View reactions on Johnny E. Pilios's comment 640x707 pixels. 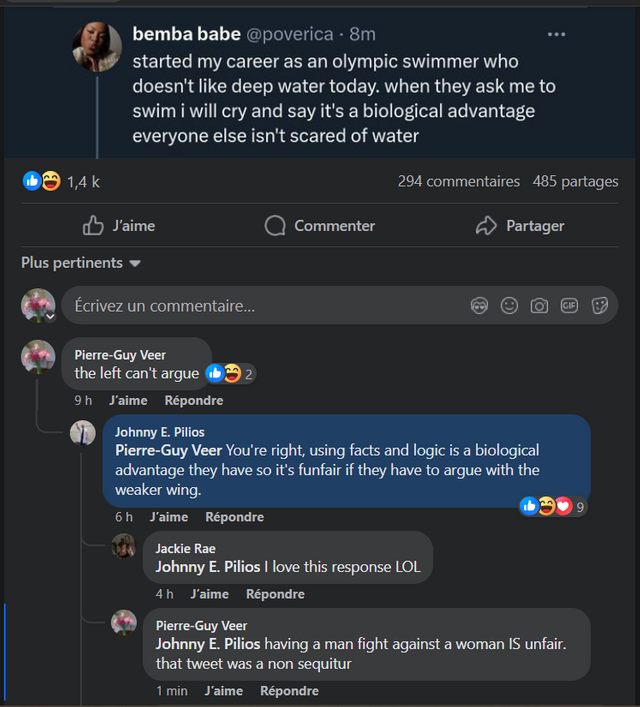(553, 507)
